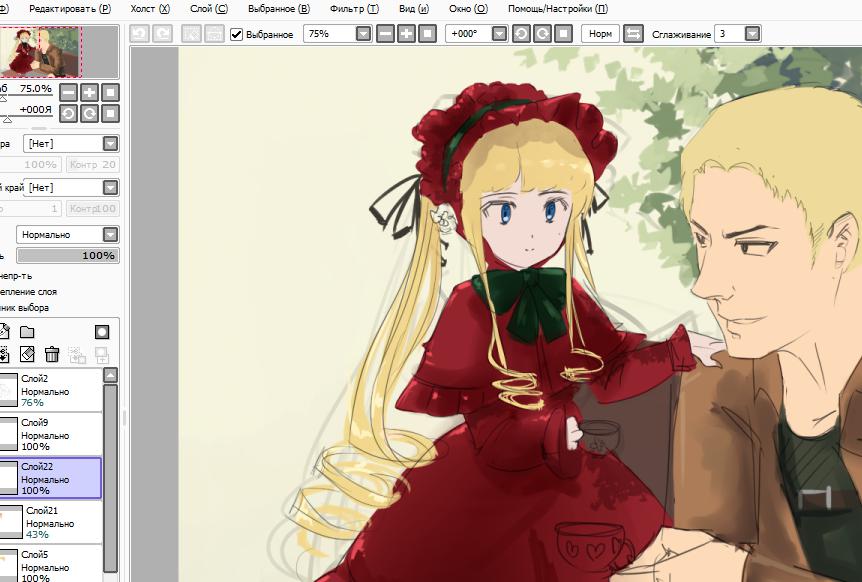This screenshot has height=582, width=862.
Task: Create a new layer folder
Action: pyautogui.click(x=27, y=332)
